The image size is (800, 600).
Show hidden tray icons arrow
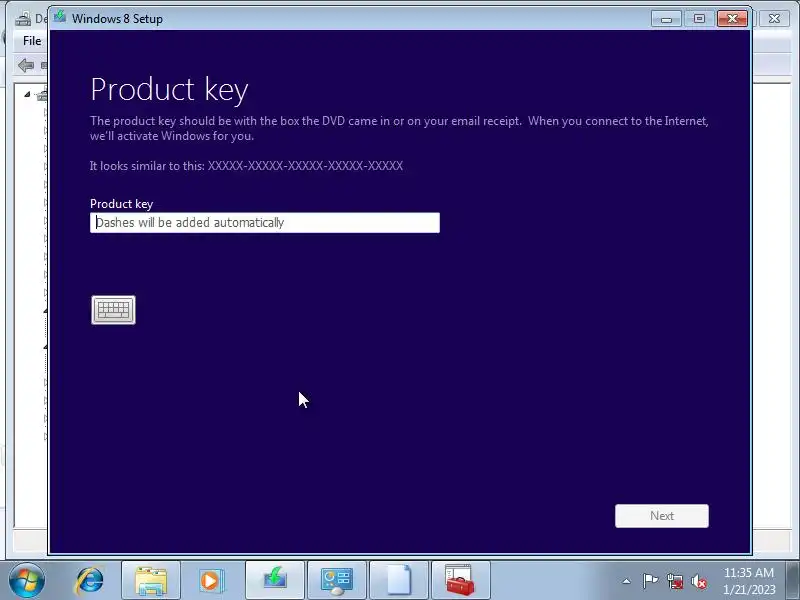[x=627, y=581]
